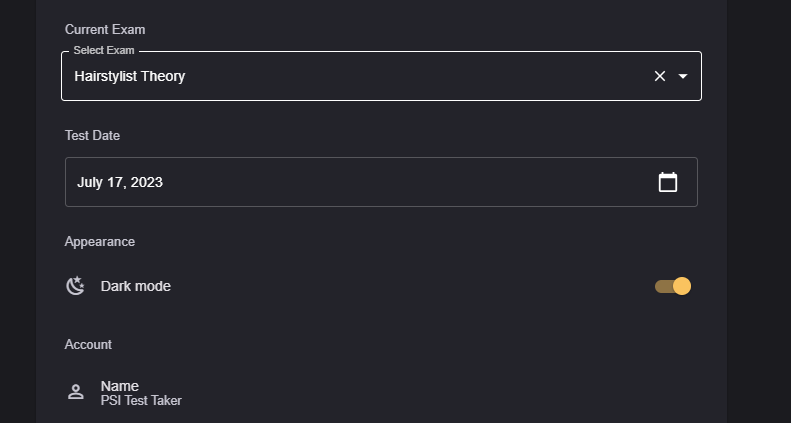
Task: Click the Select Exam floating label
Action: (x=104, y=50)
